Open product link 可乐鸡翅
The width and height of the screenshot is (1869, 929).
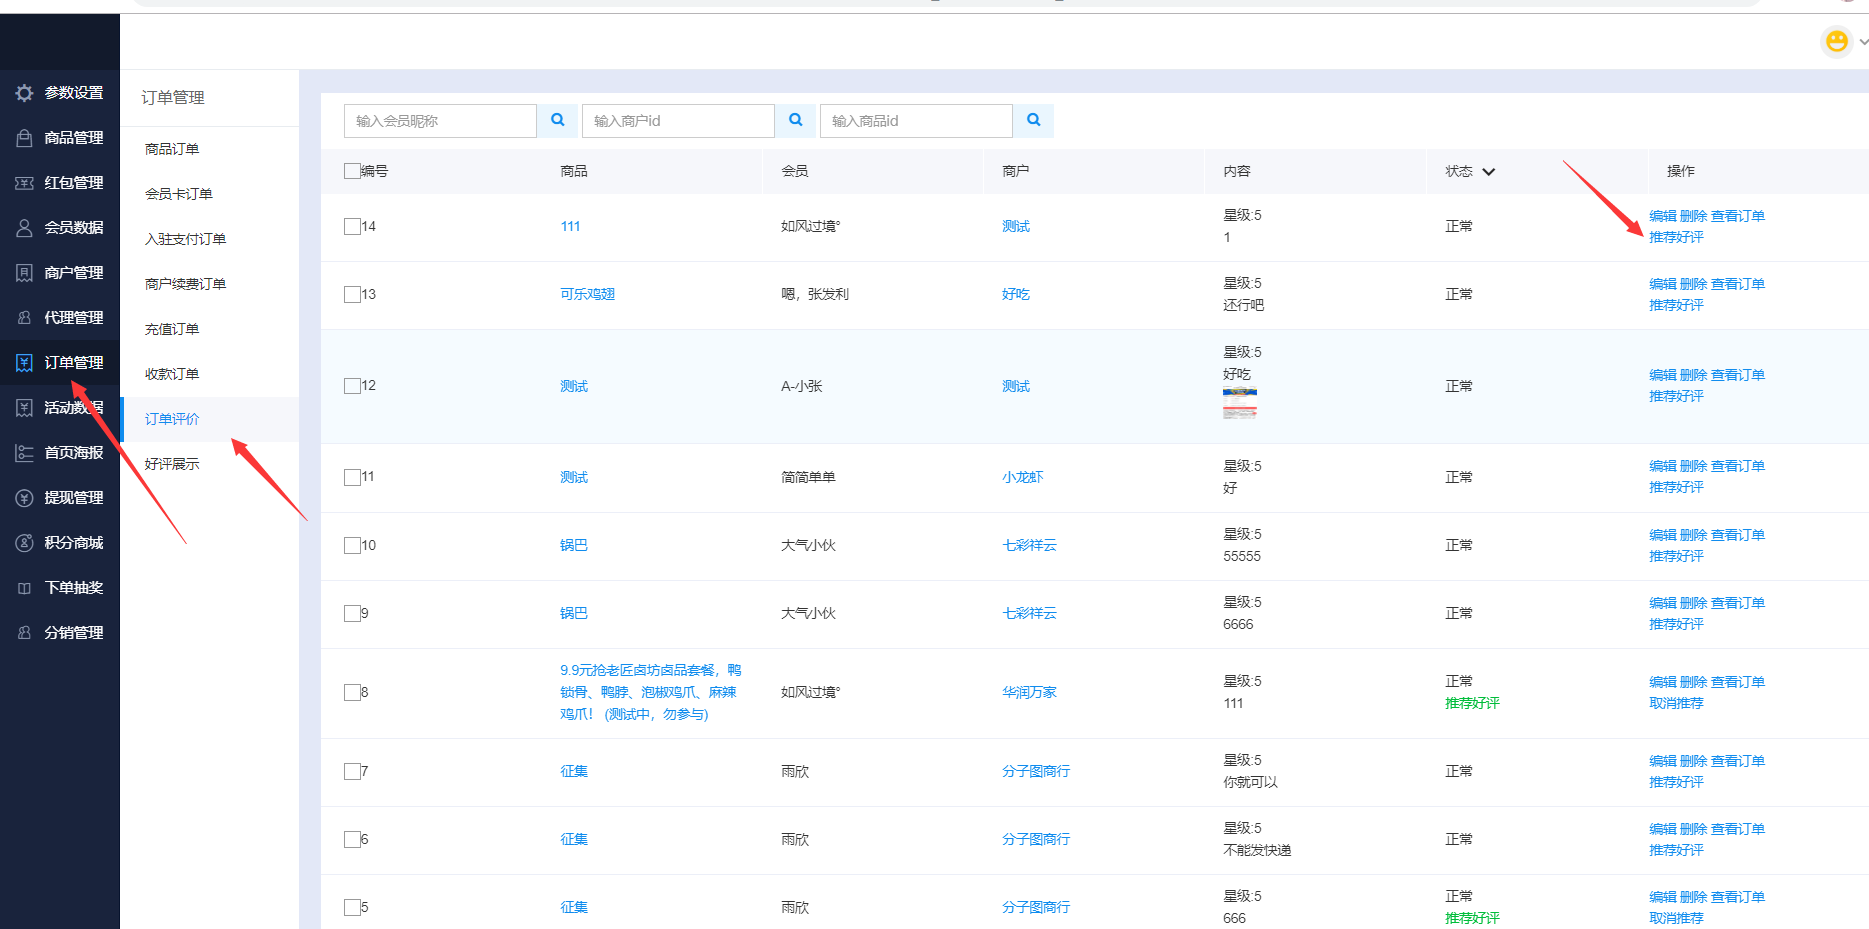click(x=588, y=294)
